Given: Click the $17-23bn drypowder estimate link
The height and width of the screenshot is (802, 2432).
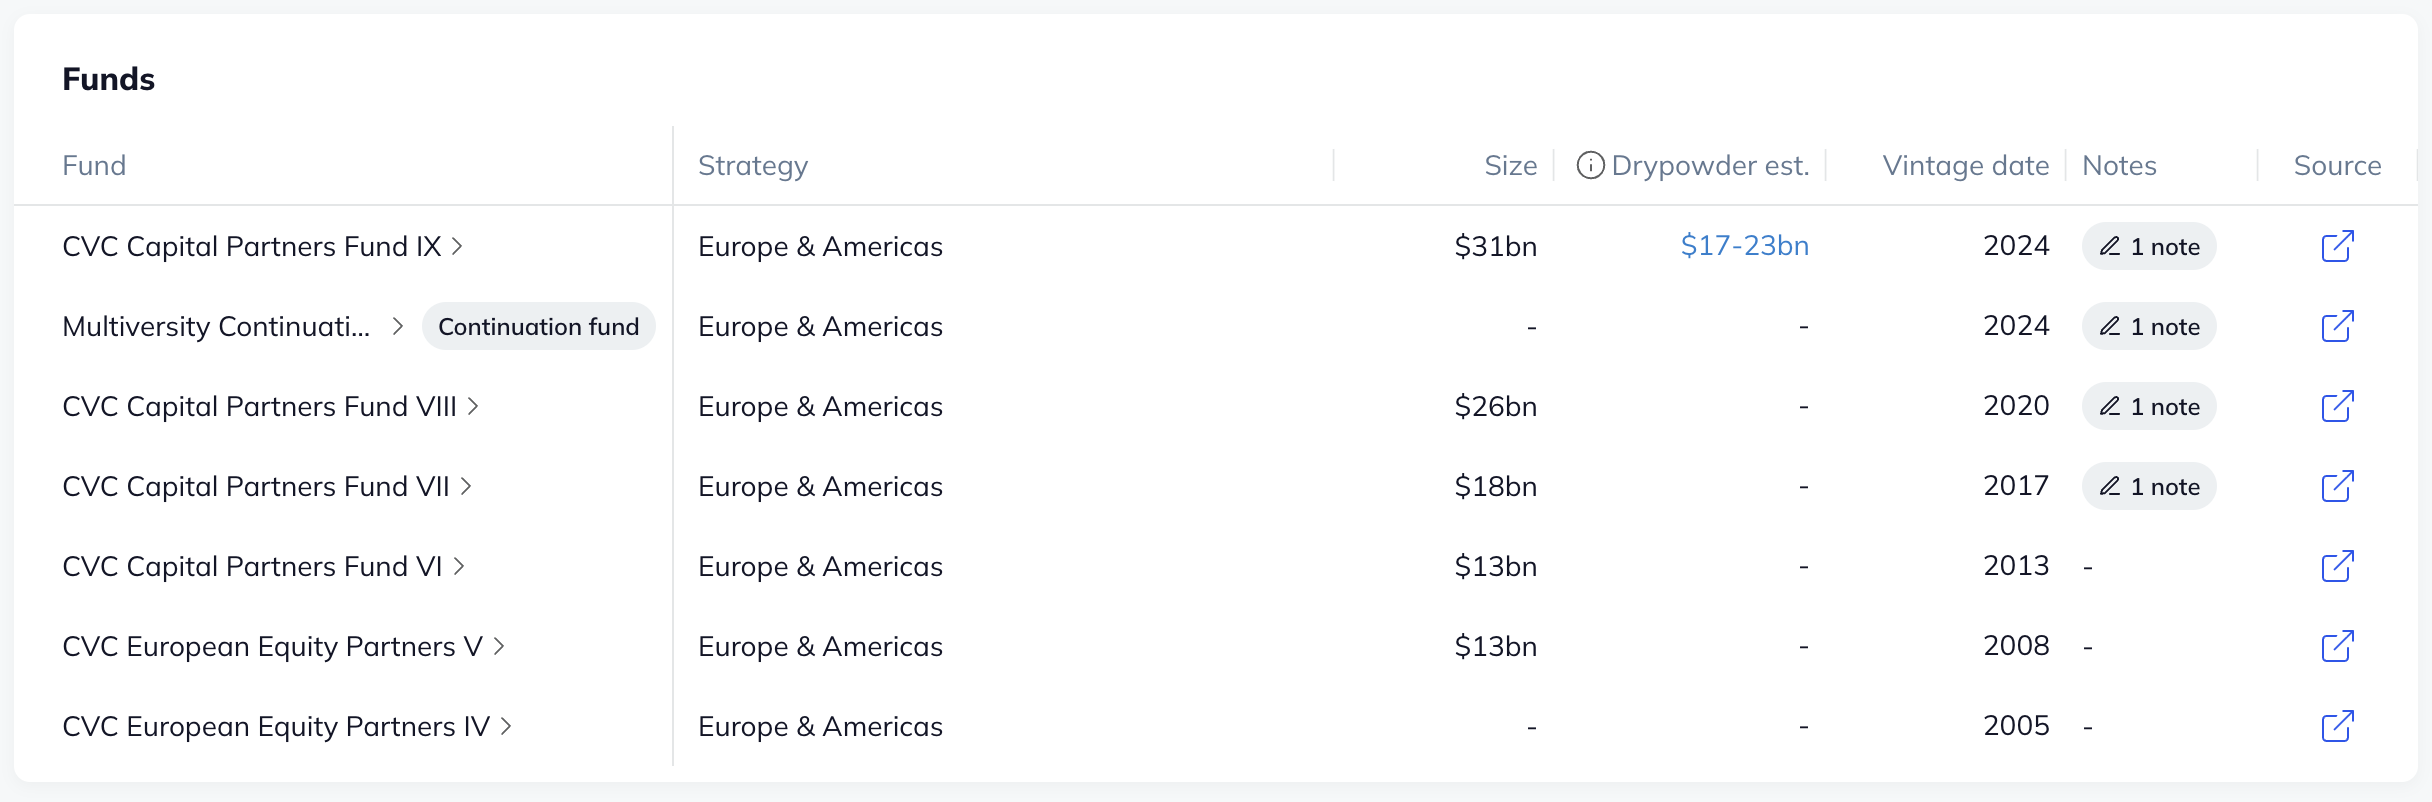Looking at the screenshot, I should pos(1744,246).
